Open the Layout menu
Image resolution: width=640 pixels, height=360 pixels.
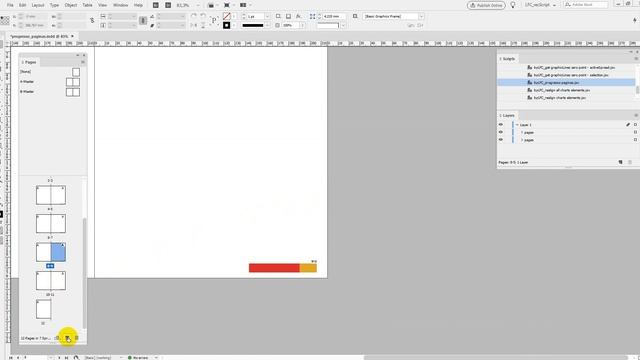(38, 5)
